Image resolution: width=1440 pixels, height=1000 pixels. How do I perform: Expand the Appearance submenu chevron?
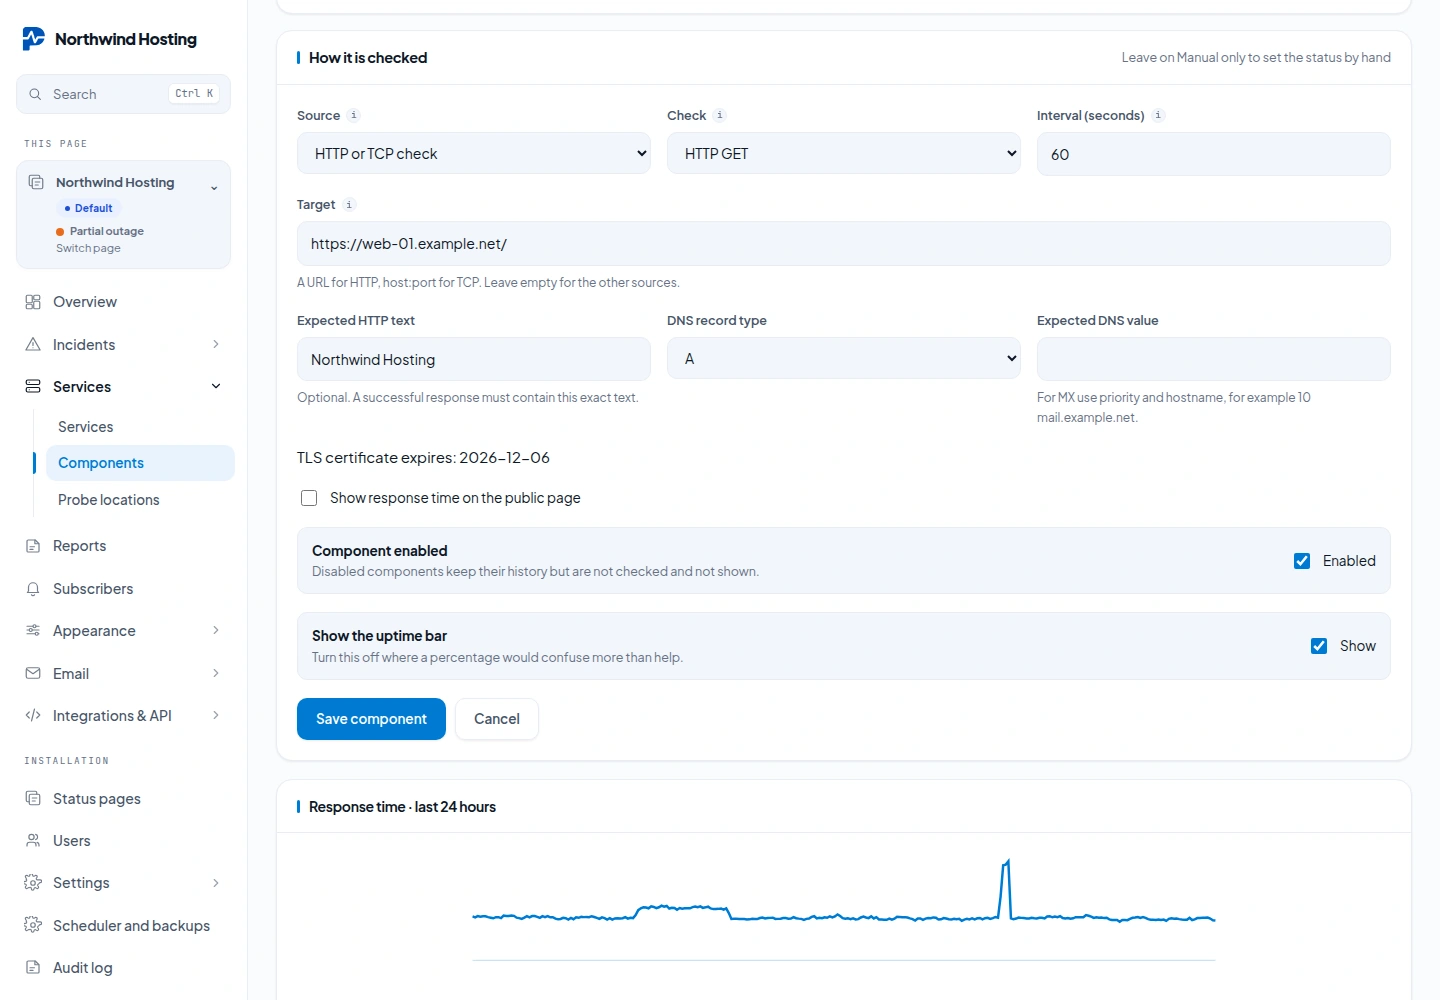216,630
